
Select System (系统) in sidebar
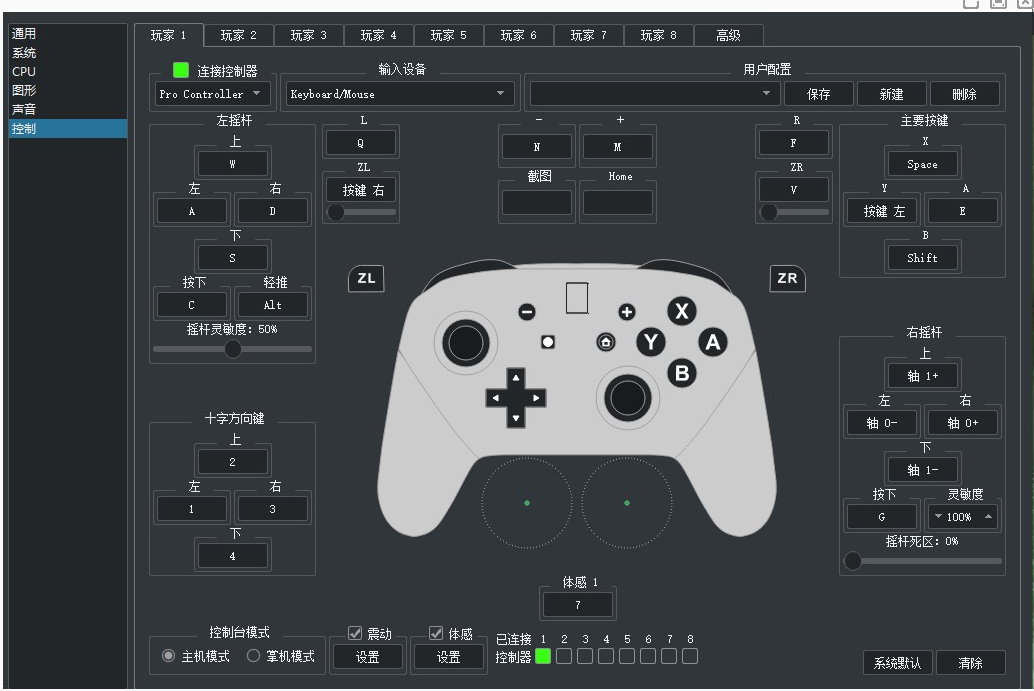pyautogui.click(x=67, y=52)
